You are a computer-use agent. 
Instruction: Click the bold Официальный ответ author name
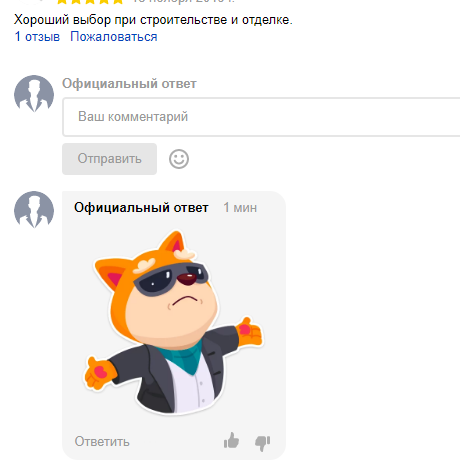141,208
